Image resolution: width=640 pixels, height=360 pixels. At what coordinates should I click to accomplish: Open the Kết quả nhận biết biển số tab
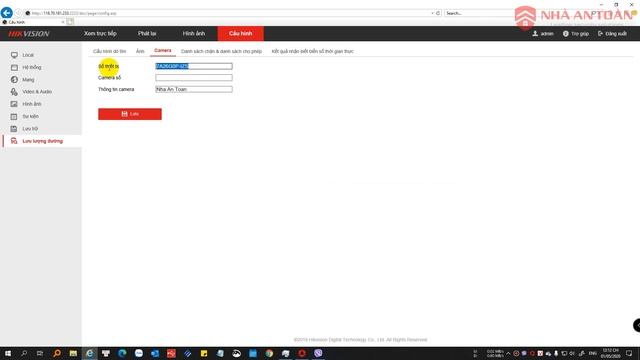313,51
